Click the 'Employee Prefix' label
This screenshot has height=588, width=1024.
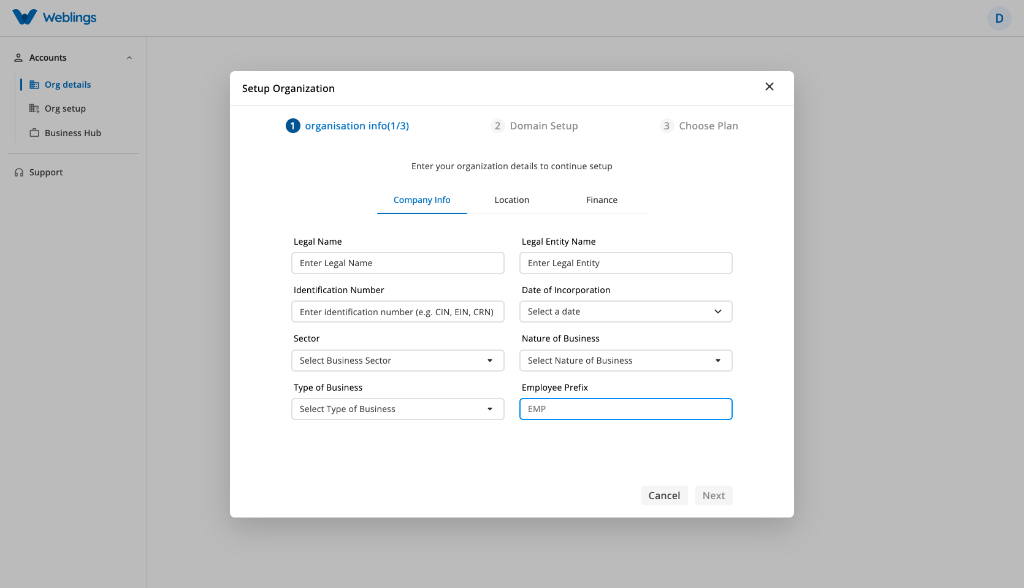554,387
